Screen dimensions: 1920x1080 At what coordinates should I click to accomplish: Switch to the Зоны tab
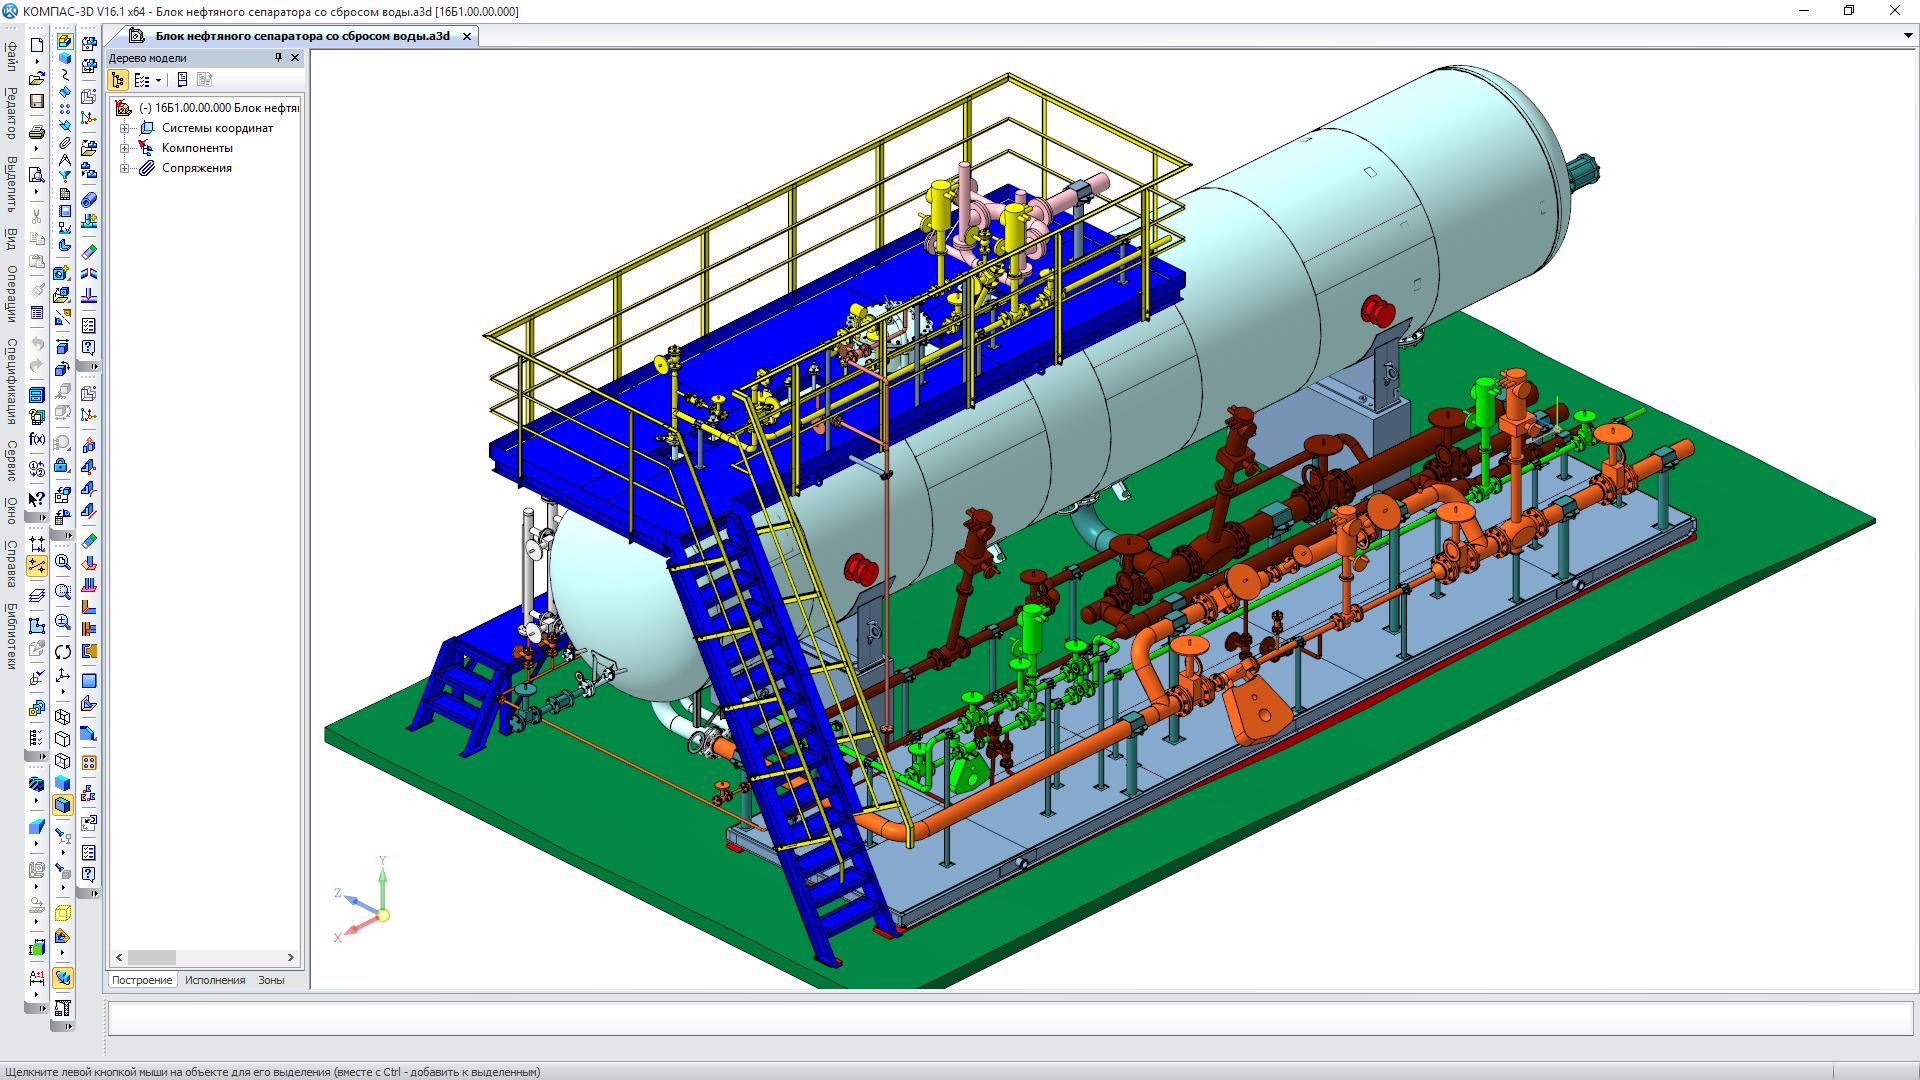click(271, 980)
